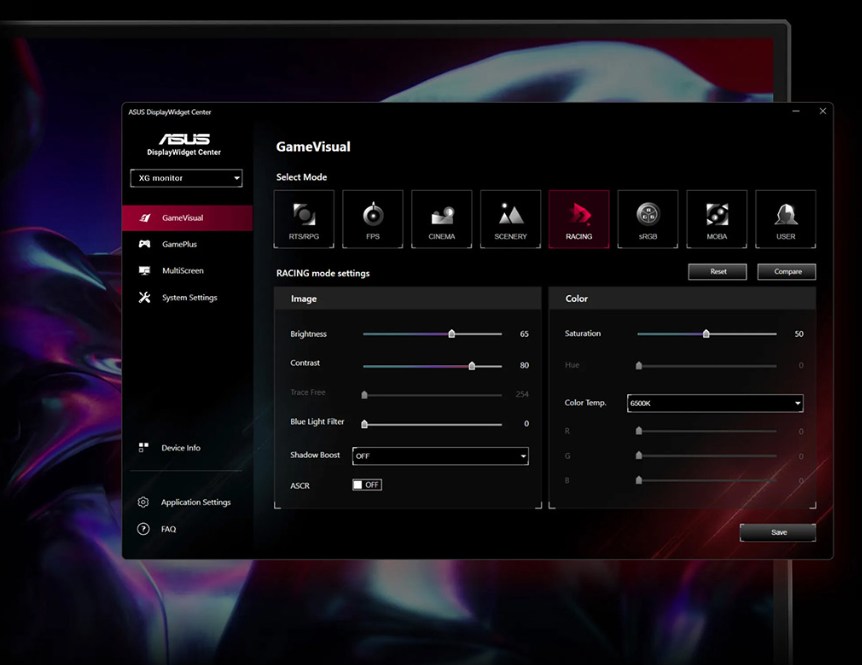Click the Reset button
The image size is (862, 665).
717,271
